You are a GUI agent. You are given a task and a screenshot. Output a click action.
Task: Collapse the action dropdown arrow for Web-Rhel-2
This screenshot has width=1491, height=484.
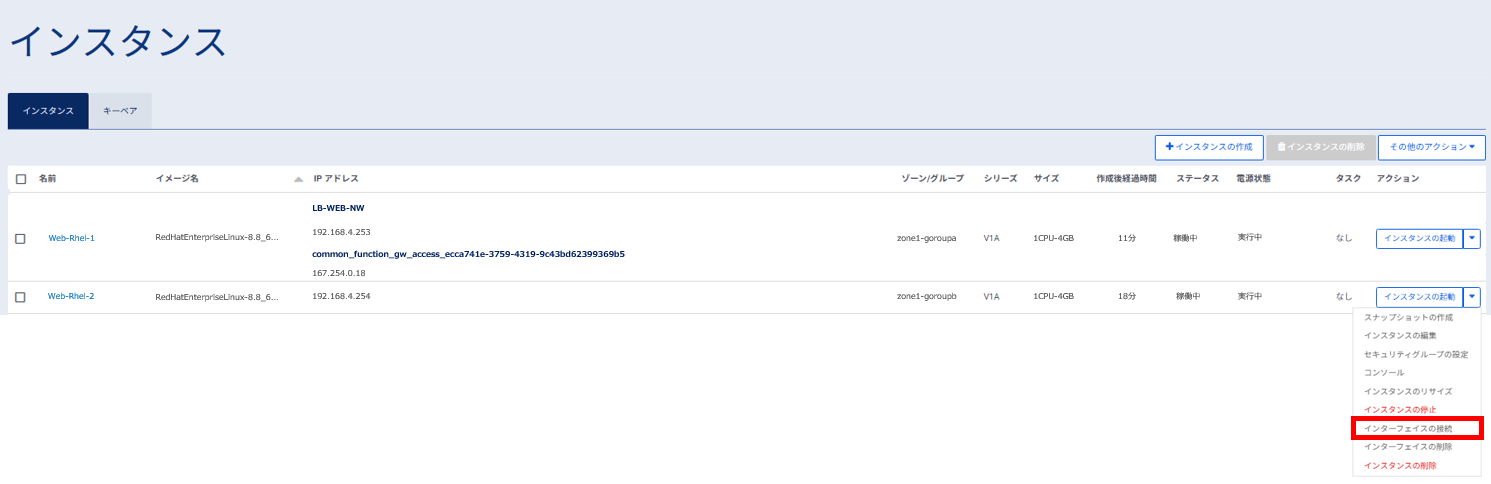click(x=1472, y=297)
